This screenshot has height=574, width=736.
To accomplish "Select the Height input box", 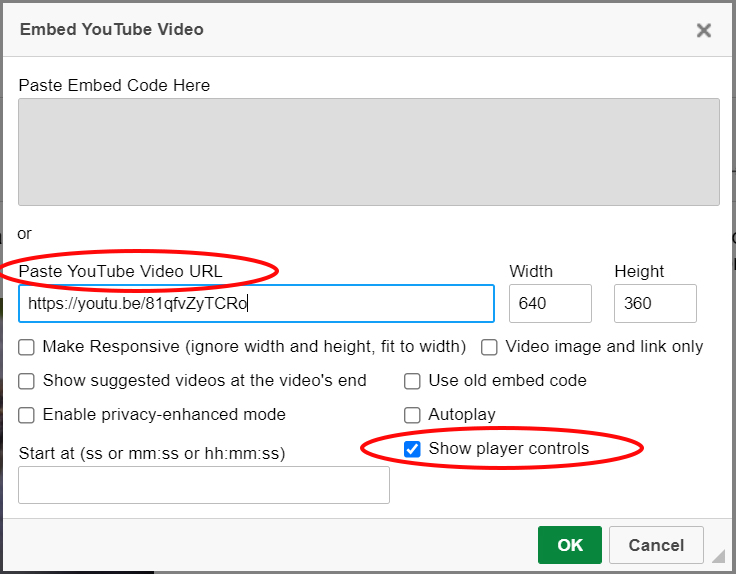I will click(655, 303).
